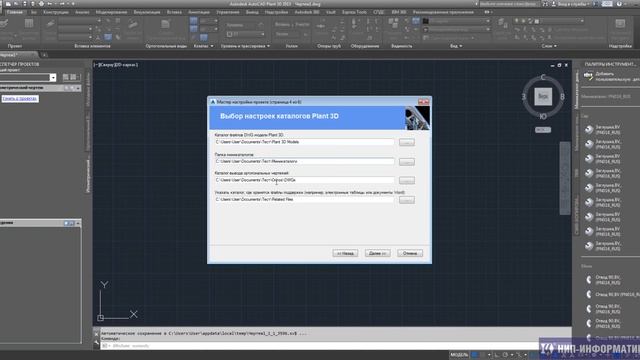Browse for the Related Files support folder
The width and height of the screenshot is (640, 360).
(407, 200)
